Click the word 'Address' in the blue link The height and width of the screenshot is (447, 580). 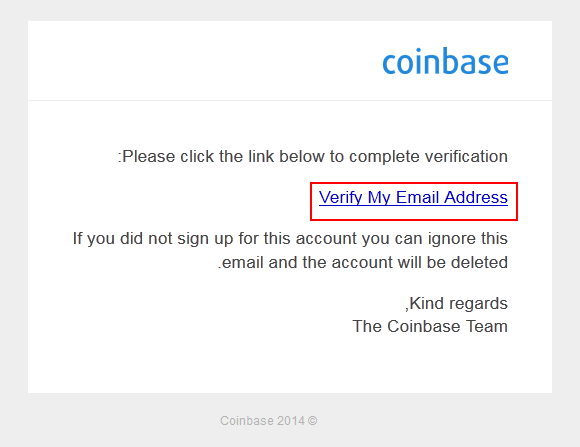tap(476, 197)
